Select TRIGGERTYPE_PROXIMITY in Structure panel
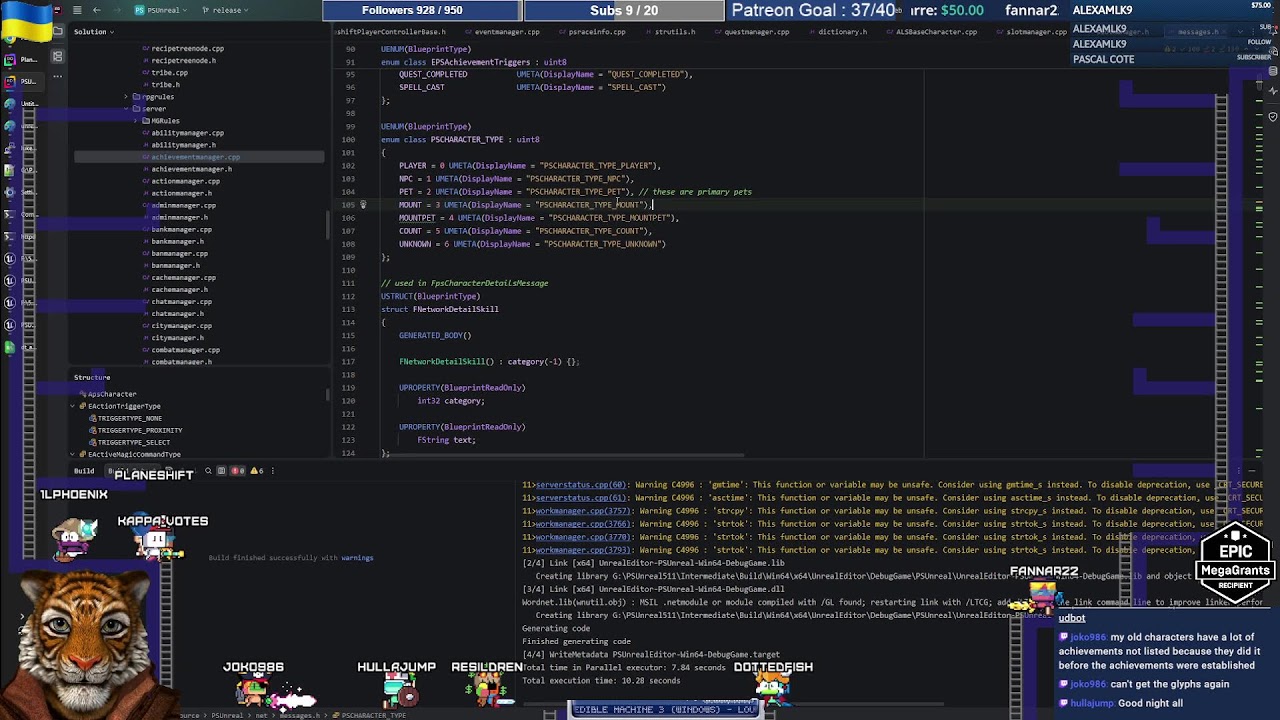This screenshot has height=720, width=1280. (x=133, y=430)
